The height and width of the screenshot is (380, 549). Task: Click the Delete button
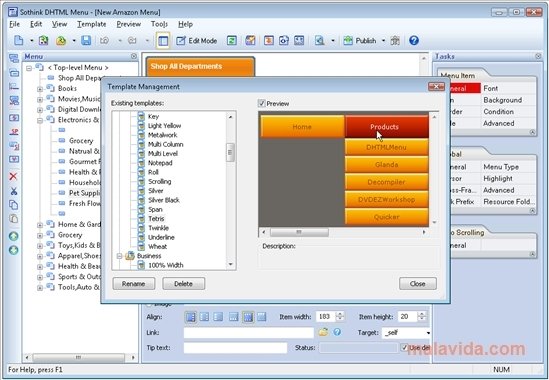click(183, 284)
